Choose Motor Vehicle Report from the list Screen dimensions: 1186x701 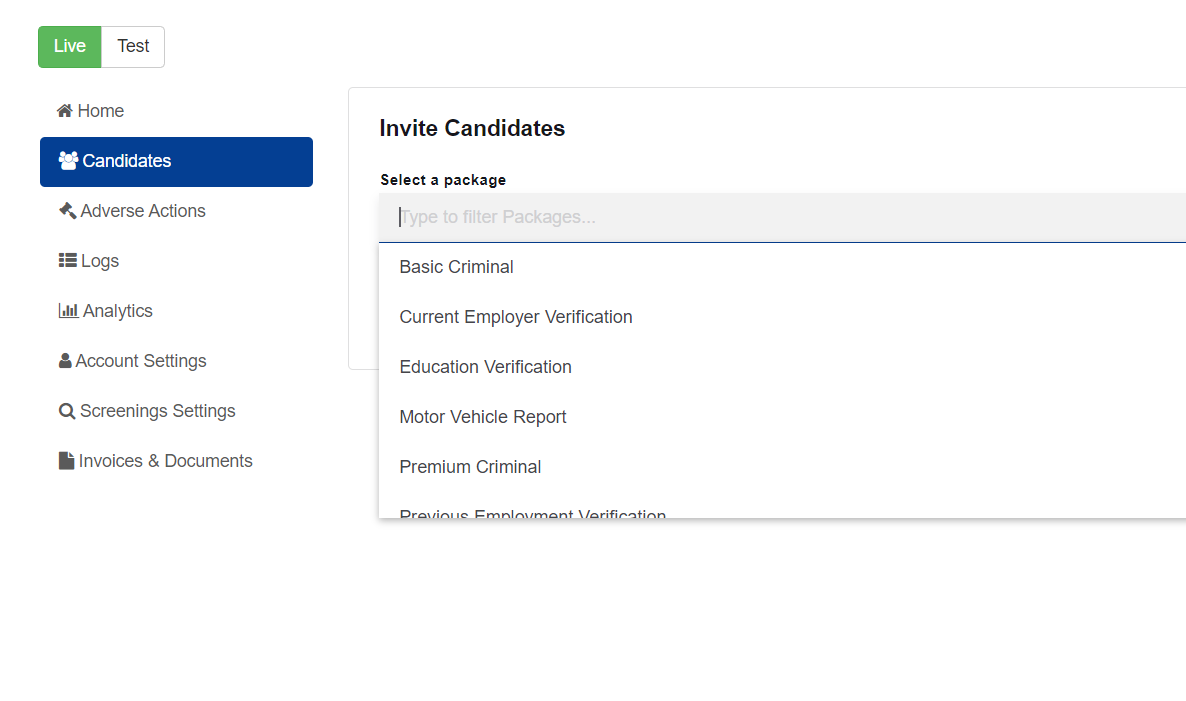click(483, 417)
